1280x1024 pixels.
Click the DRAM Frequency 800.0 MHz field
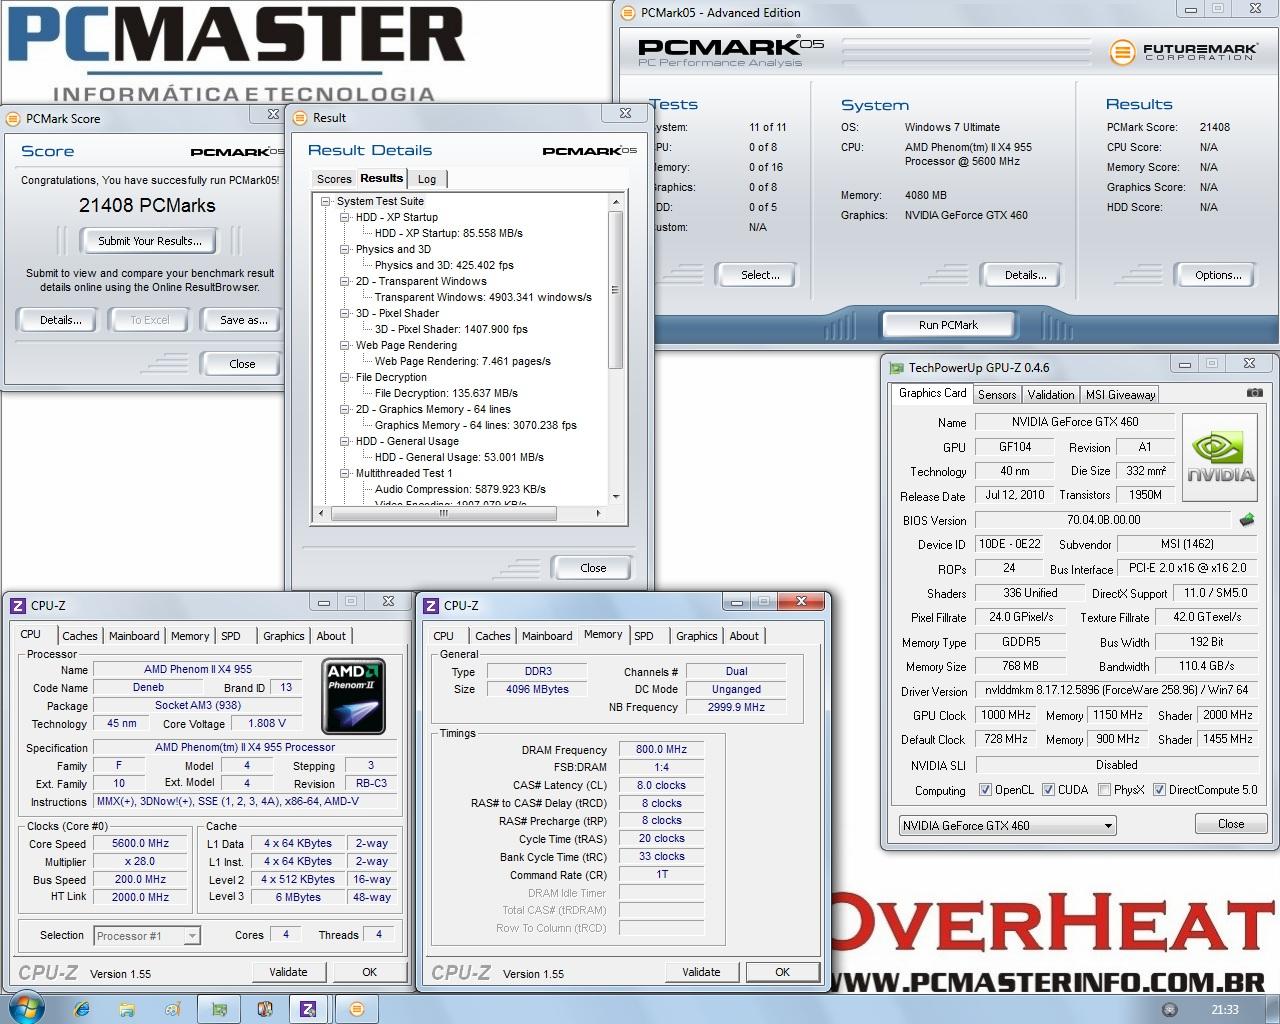pos(661,750)
